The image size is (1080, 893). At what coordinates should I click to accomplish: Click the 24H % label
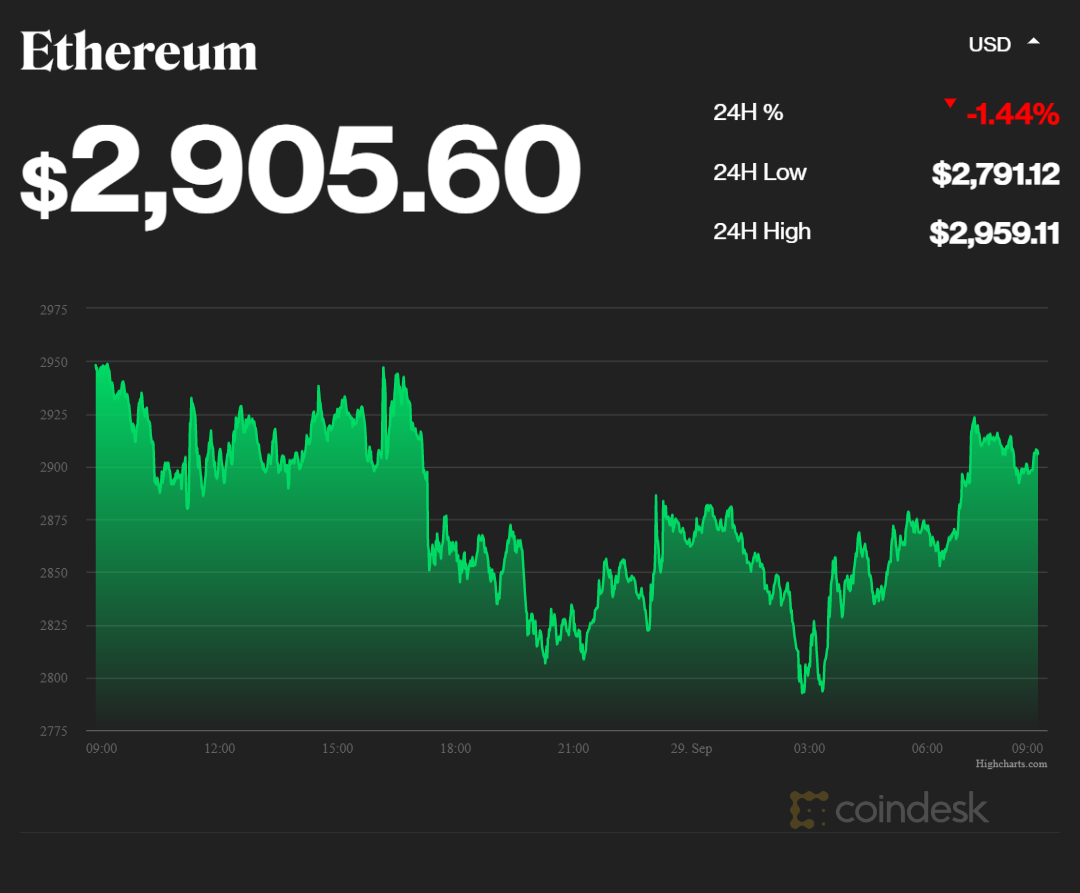[748, 112]
